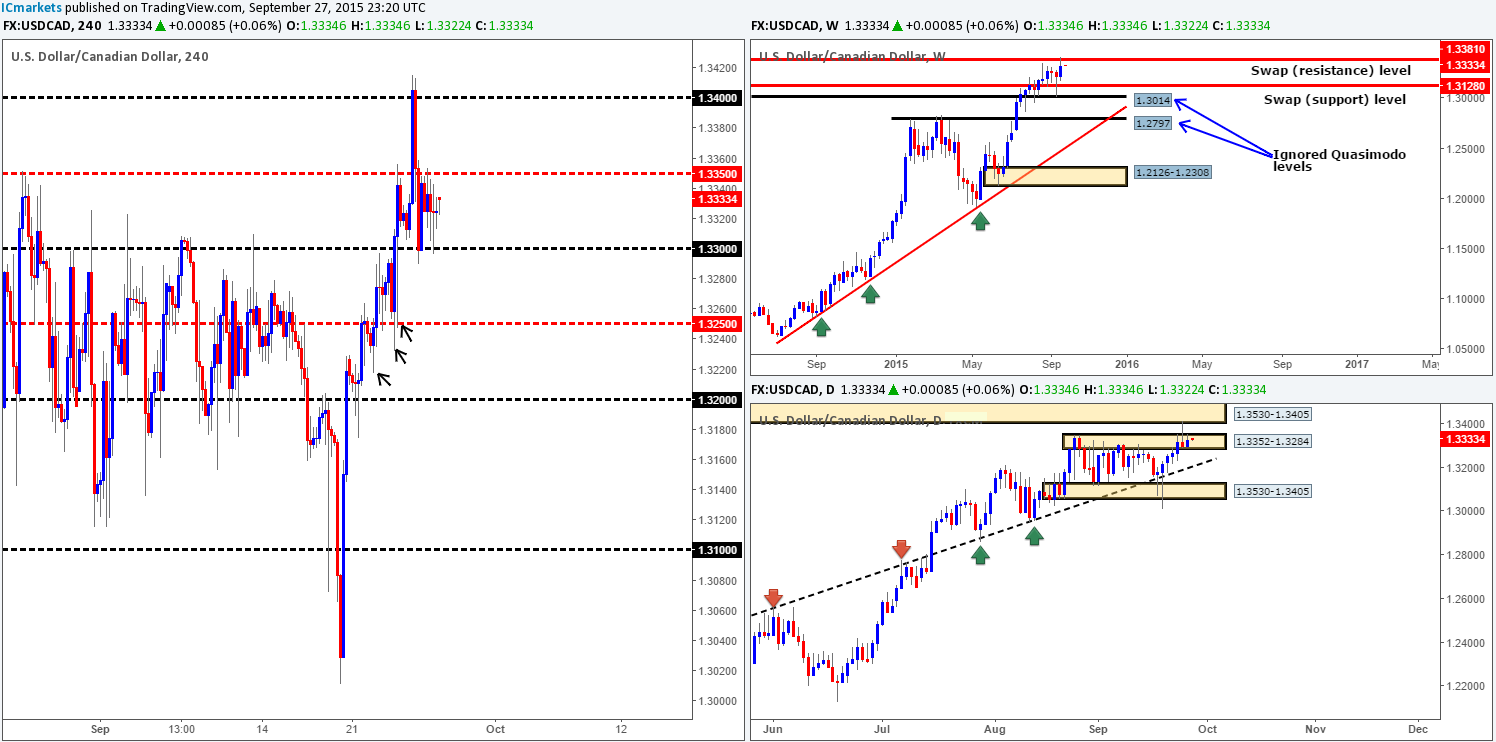1496x742 pixels.
Task: Click the Jun date label on daily chart
Action: 773,728
